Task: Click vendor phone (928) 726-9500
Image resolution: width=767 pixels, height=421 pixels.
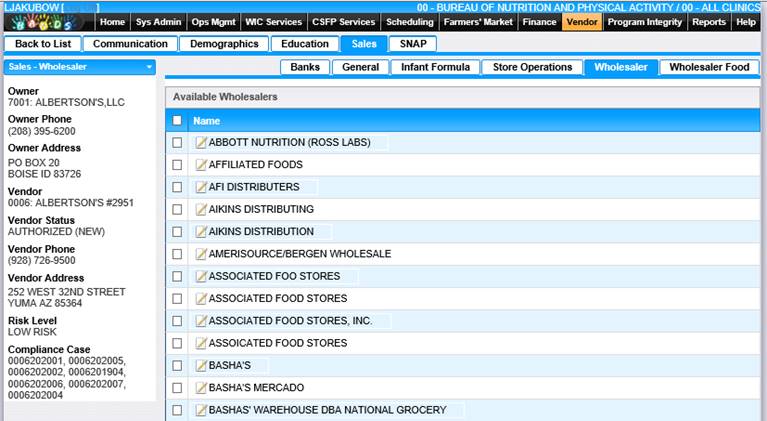Action: [42, 260]
